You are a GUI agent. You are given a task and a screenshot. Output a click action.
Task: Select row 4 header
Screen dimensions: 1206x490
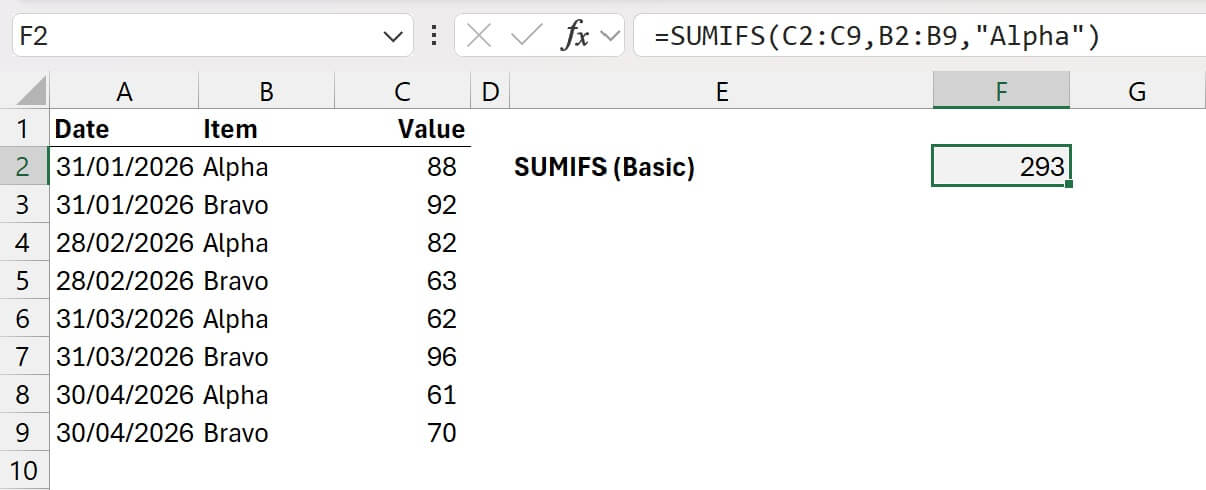tap(24, 243)
